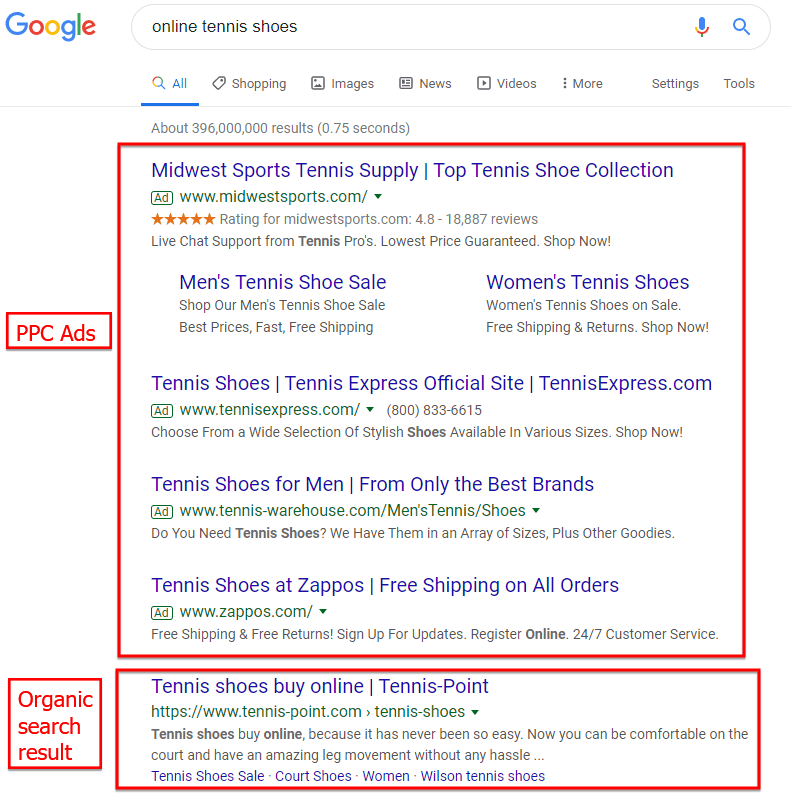
Task: Click the search icon in the All tab
Action: [x=158, y=83]
